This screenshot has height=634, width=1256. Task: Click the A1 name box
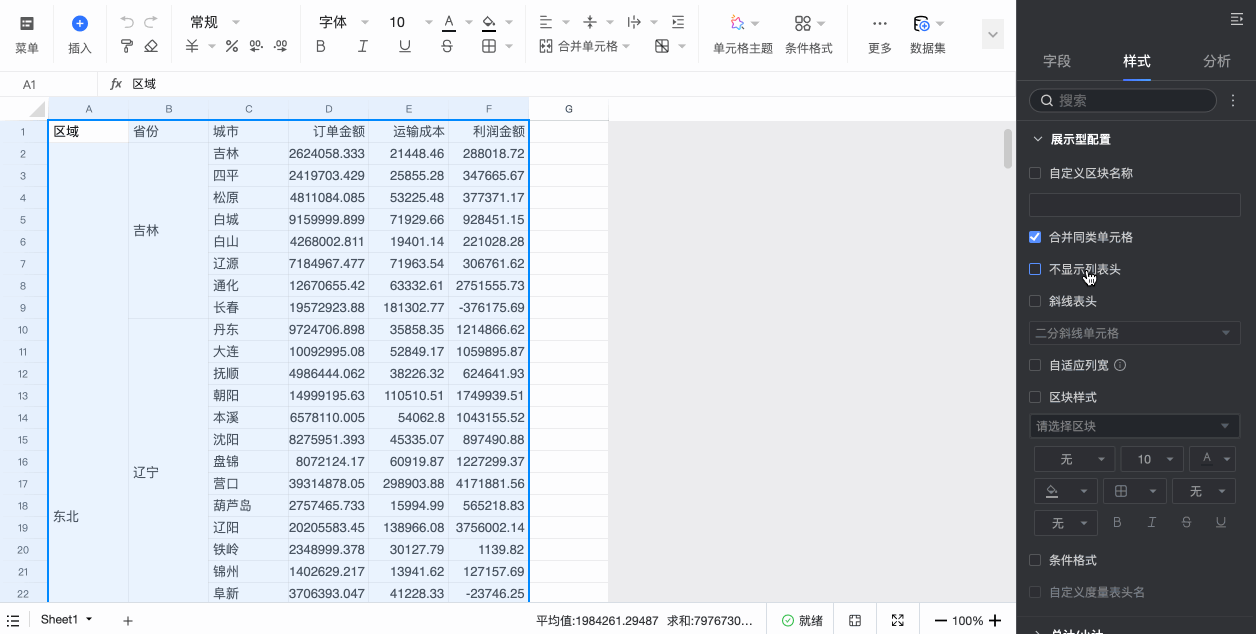tap(48, 84)
